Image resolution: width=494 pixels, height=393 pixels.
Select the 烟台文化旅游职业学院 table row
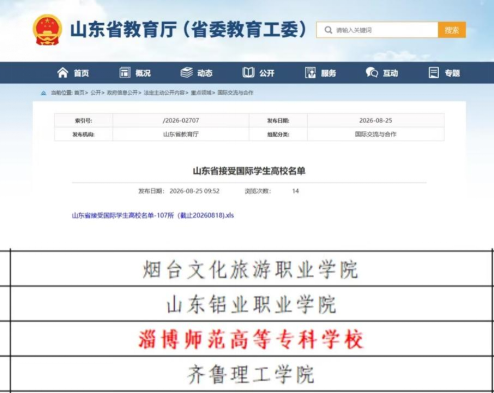(x=251, y=268)
